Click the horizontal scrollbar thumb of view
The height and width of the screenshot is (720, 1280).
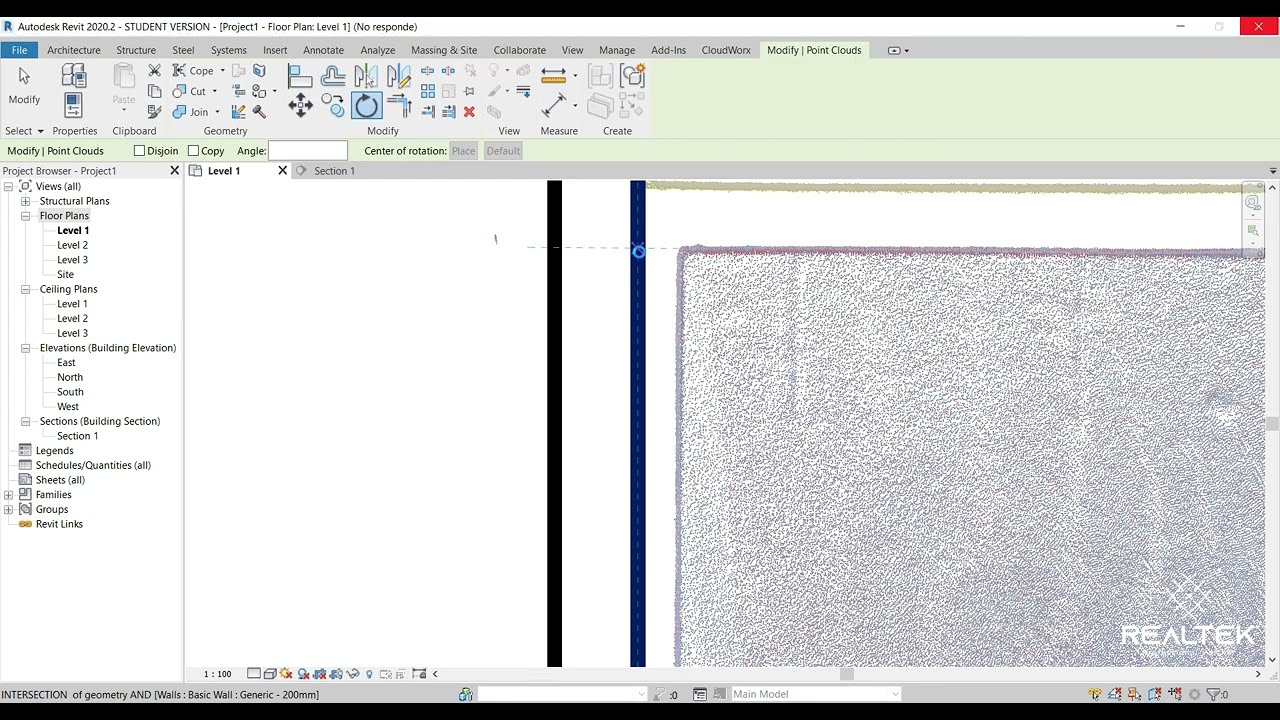pyautogui.click(x=846, y=674)
